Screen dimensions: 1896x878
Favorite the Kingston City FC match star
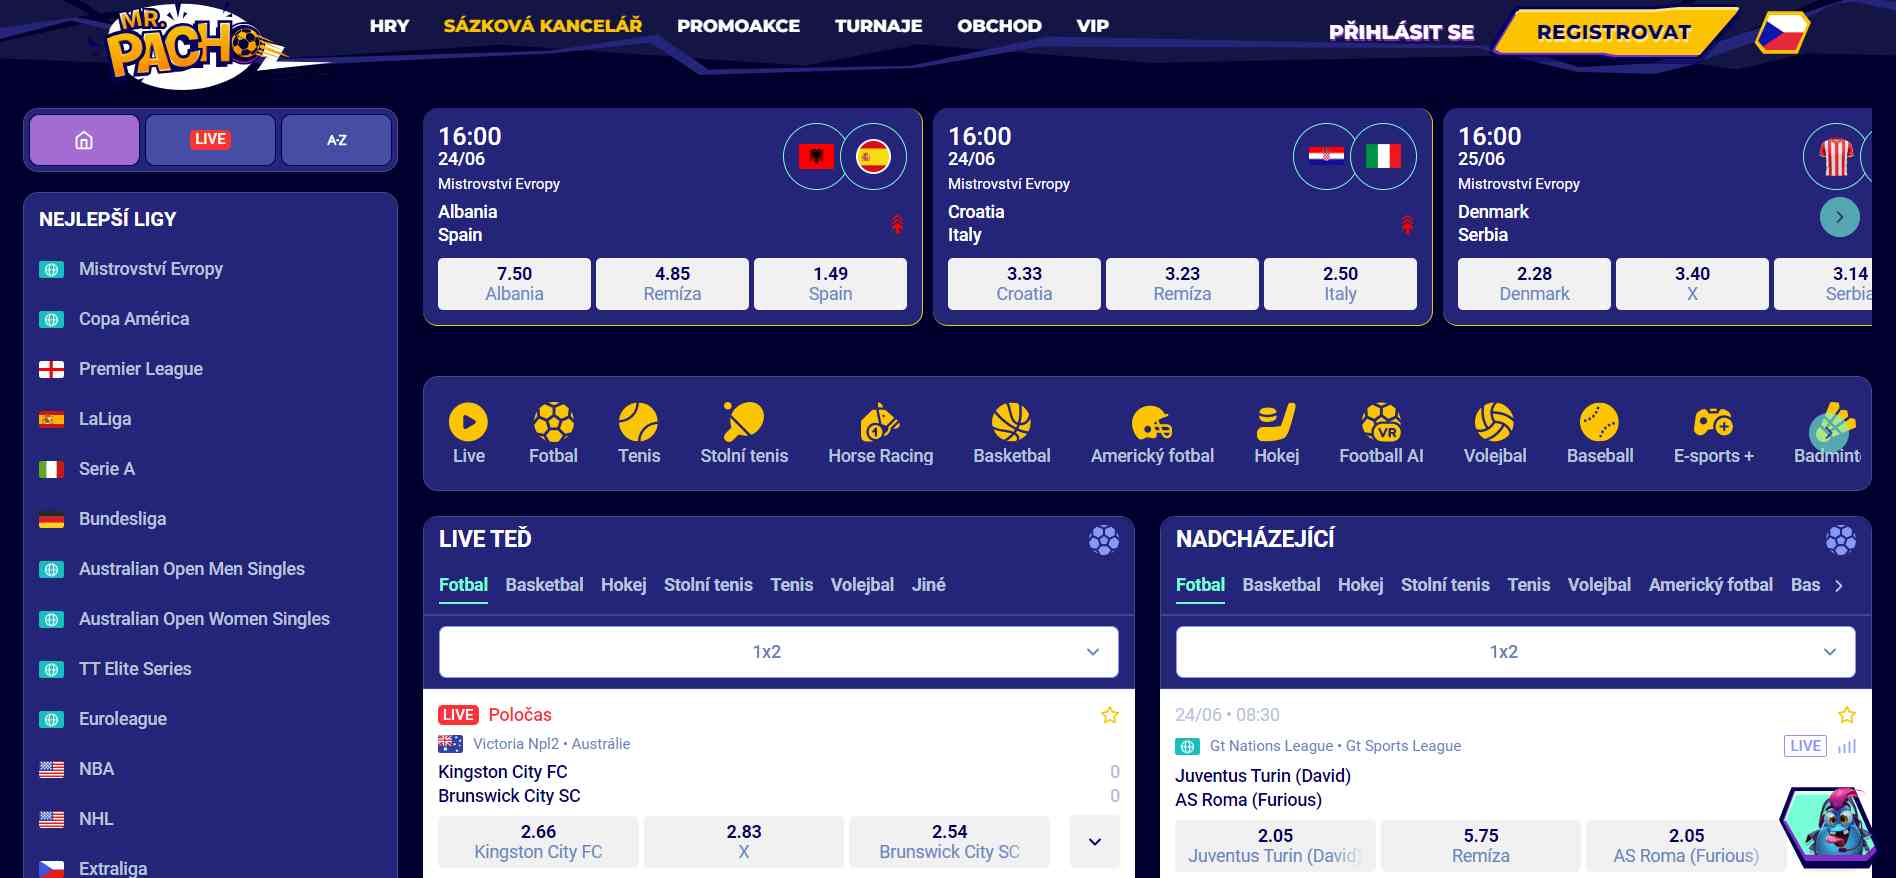1109,715
